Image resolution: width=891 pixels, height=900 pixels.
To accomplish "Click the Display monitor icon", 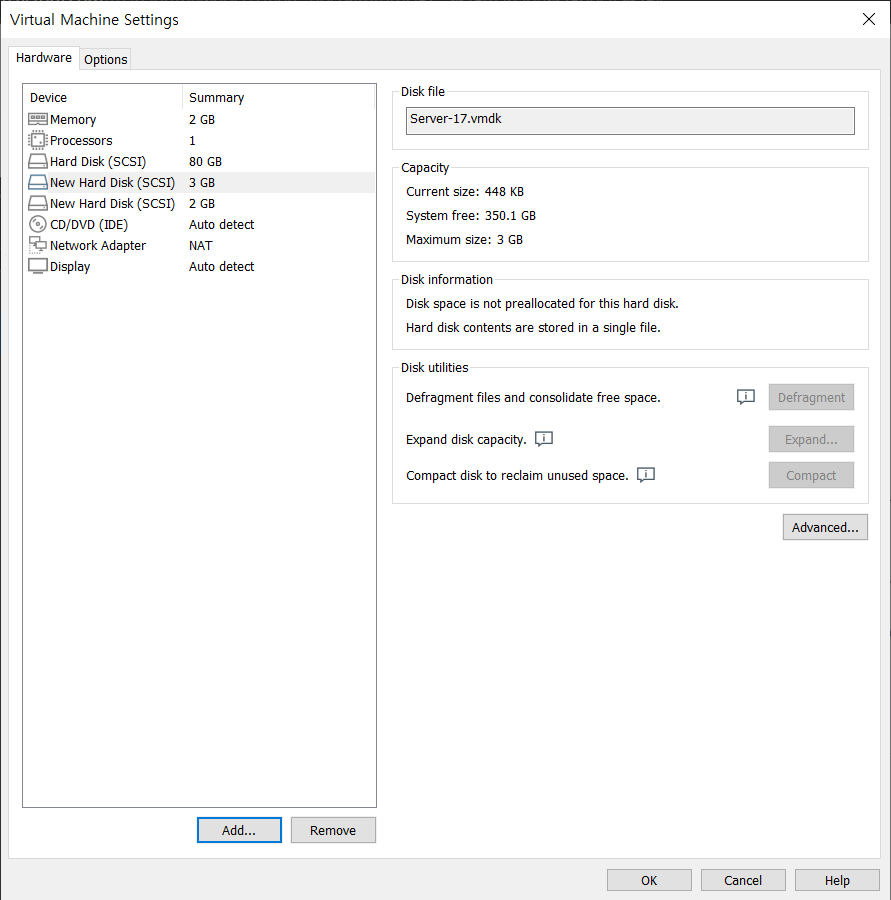I will pyautogui.click(x=37, y=266).
